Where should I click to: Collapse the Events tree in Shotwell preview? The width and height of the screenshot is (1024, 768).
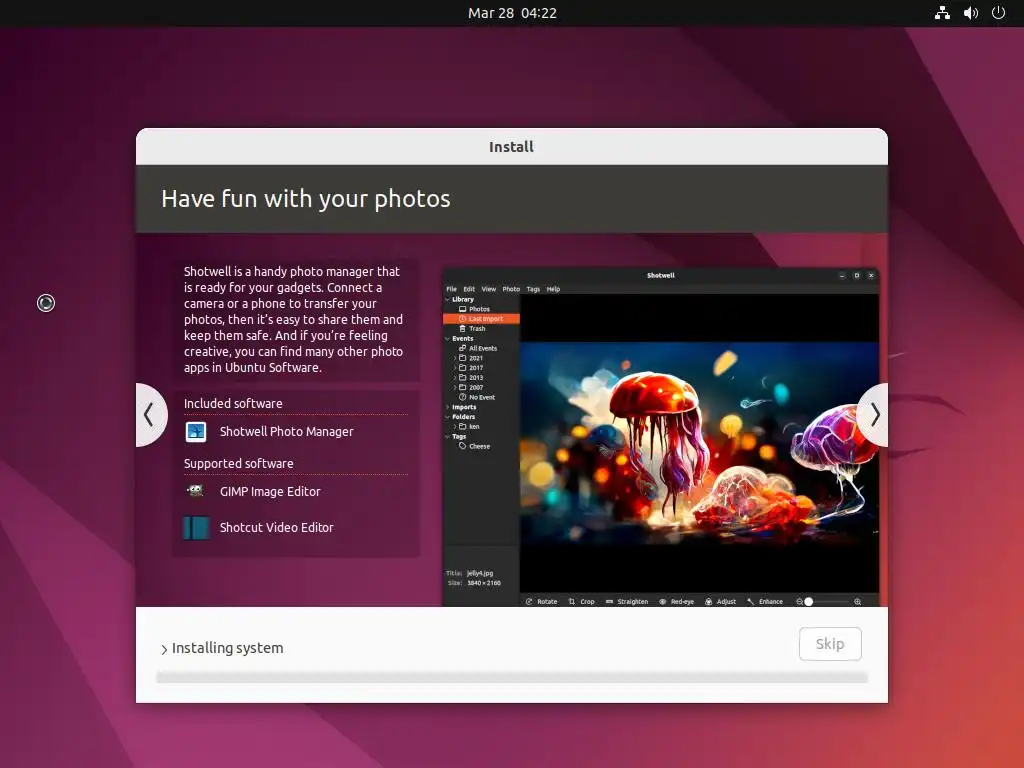448,338
